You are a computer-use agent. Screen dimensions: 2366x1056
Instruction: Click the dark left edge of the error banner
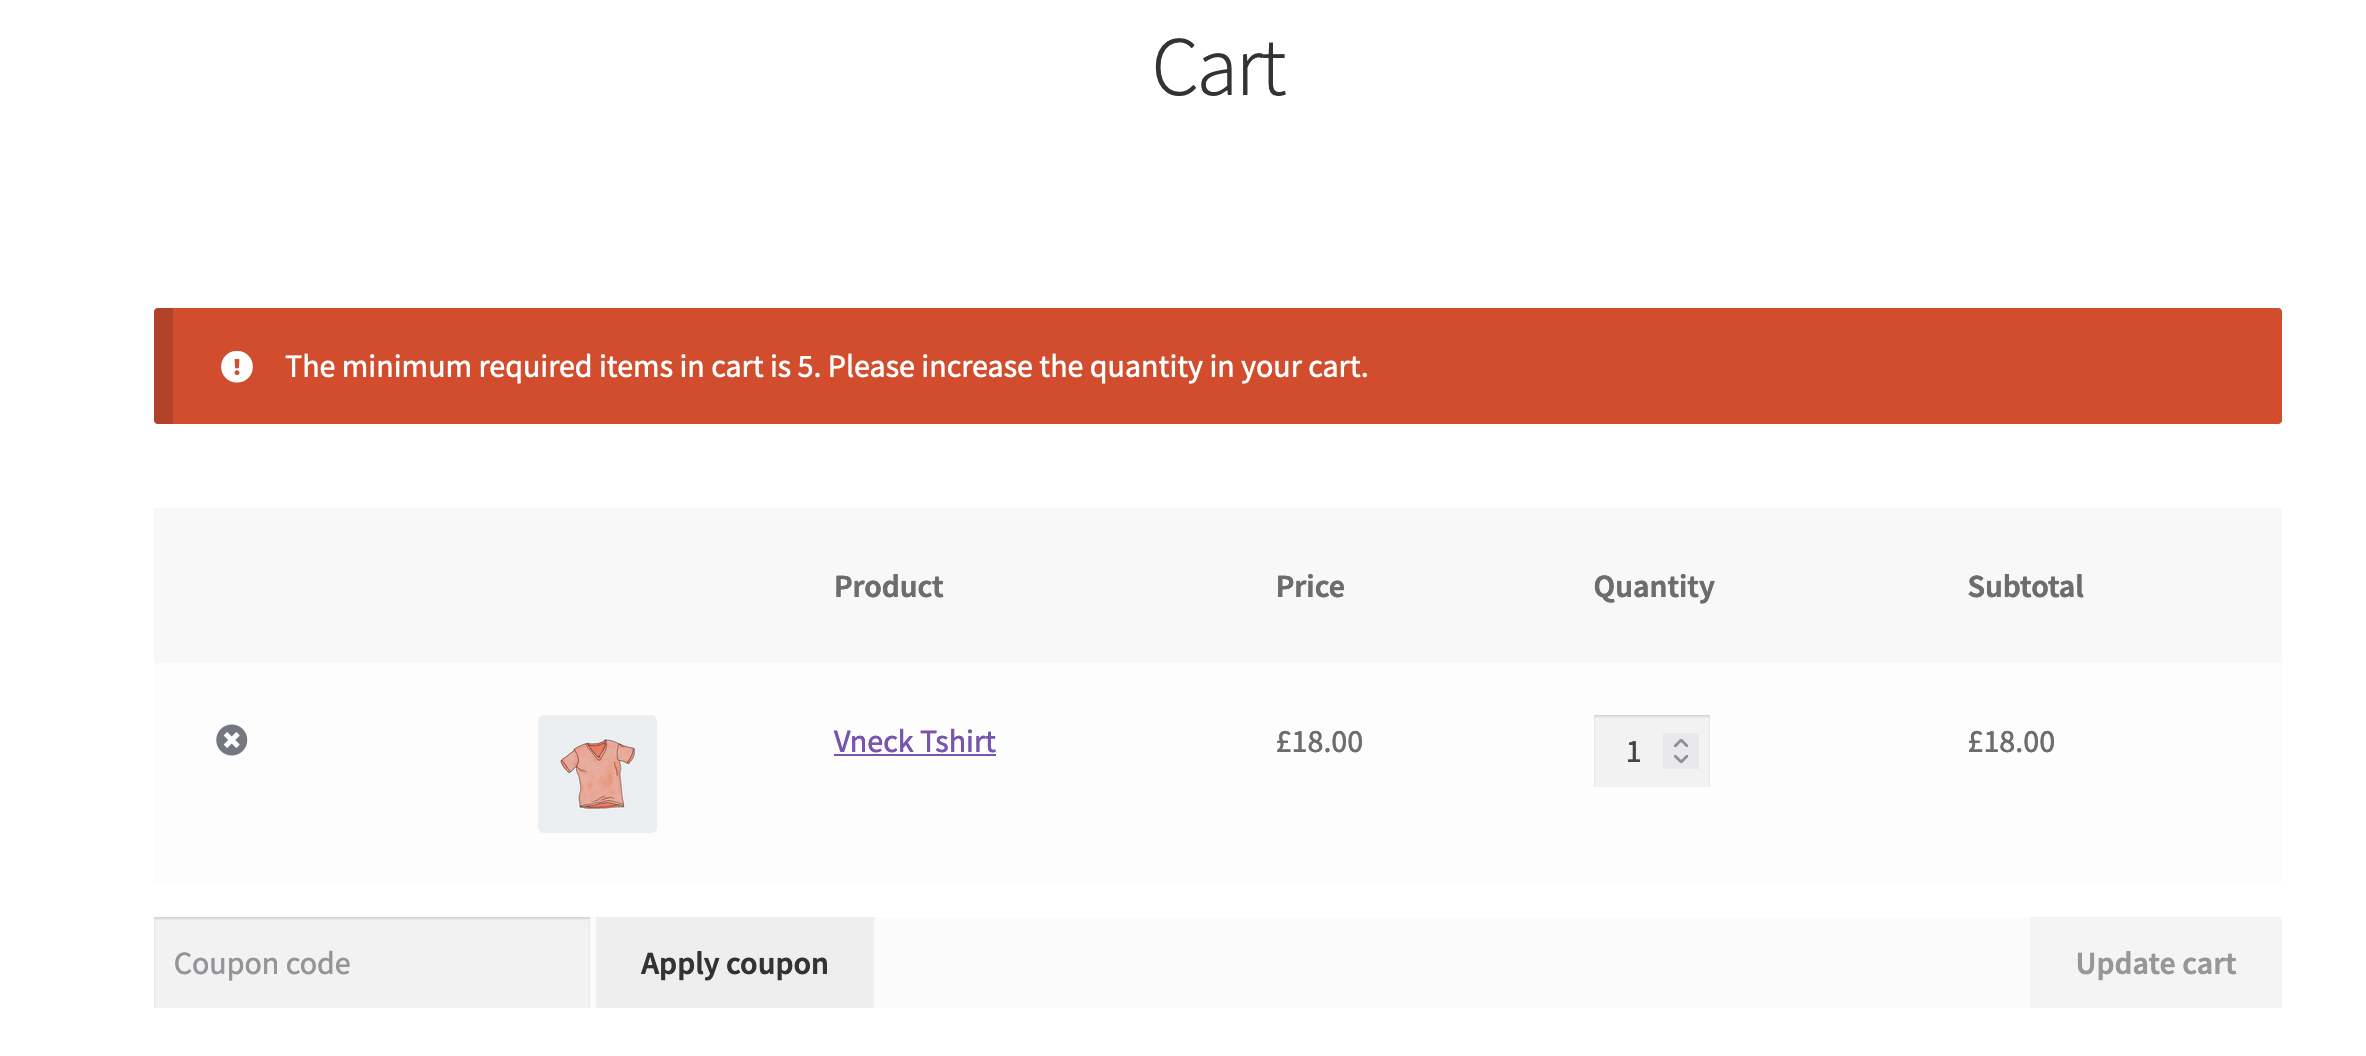[163, 366]
